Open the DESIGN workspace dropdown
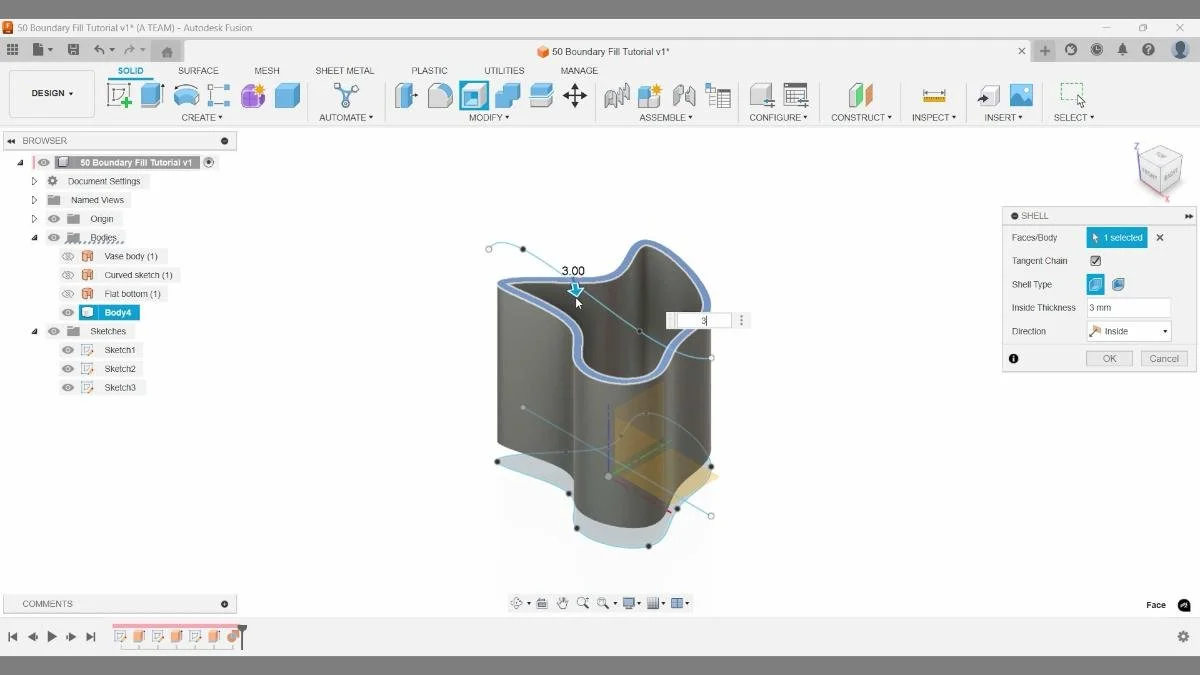 pos(51,93)
